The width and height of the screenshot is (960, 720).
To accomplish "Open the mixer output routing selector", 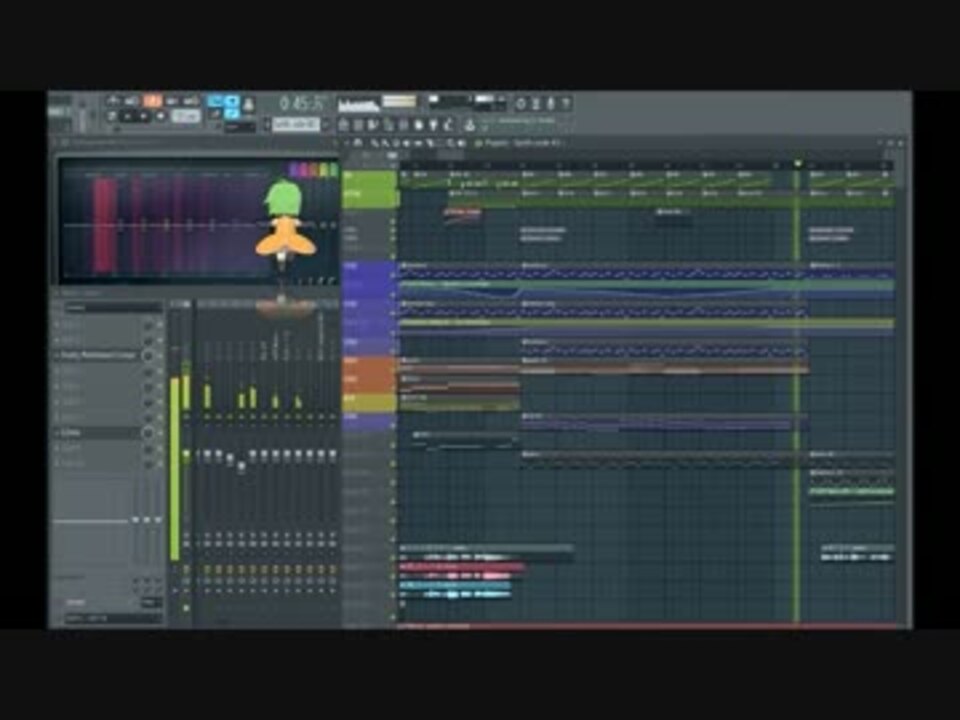I will [x=114, y=618].
